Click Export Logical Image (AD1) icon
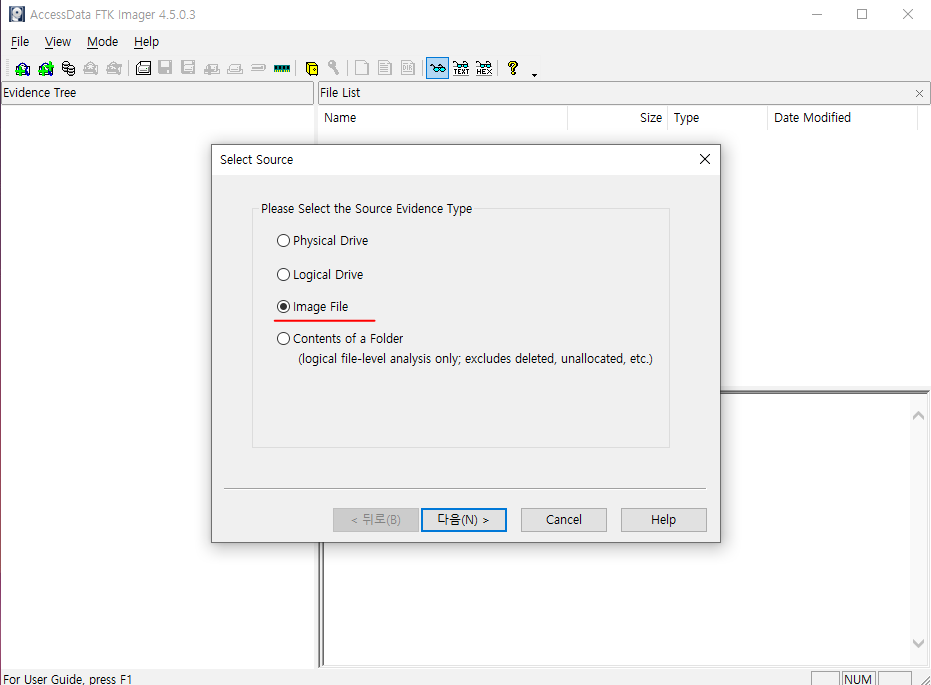 pos(188,68)
